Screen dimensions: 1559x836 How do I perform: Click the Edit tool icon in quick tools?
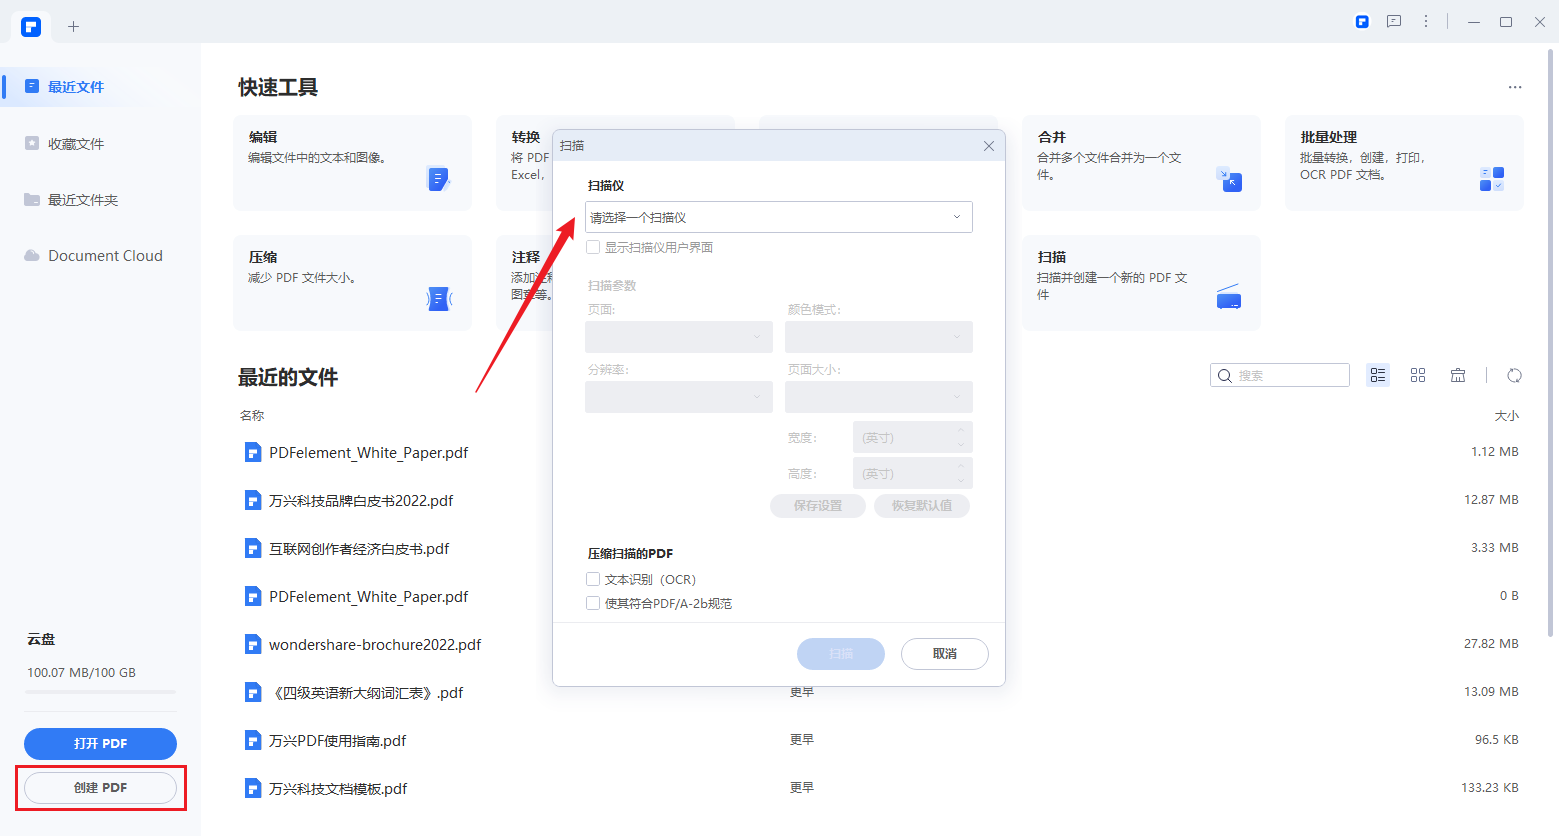point(438,179)
